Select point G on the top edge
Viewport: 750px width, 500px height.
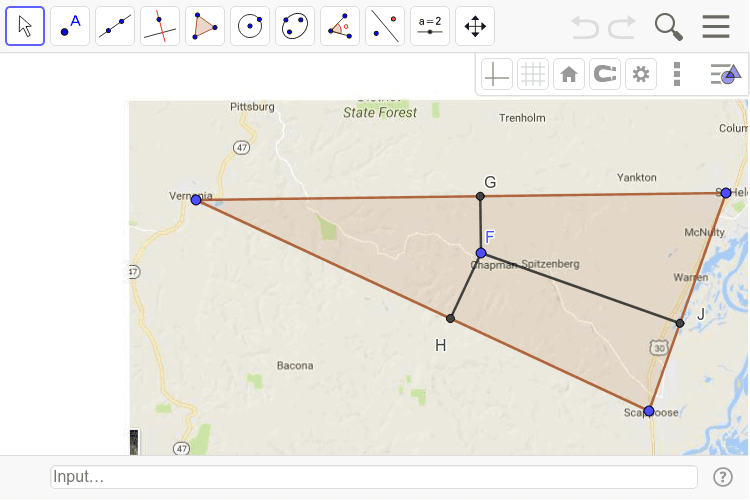coord(480,196)
